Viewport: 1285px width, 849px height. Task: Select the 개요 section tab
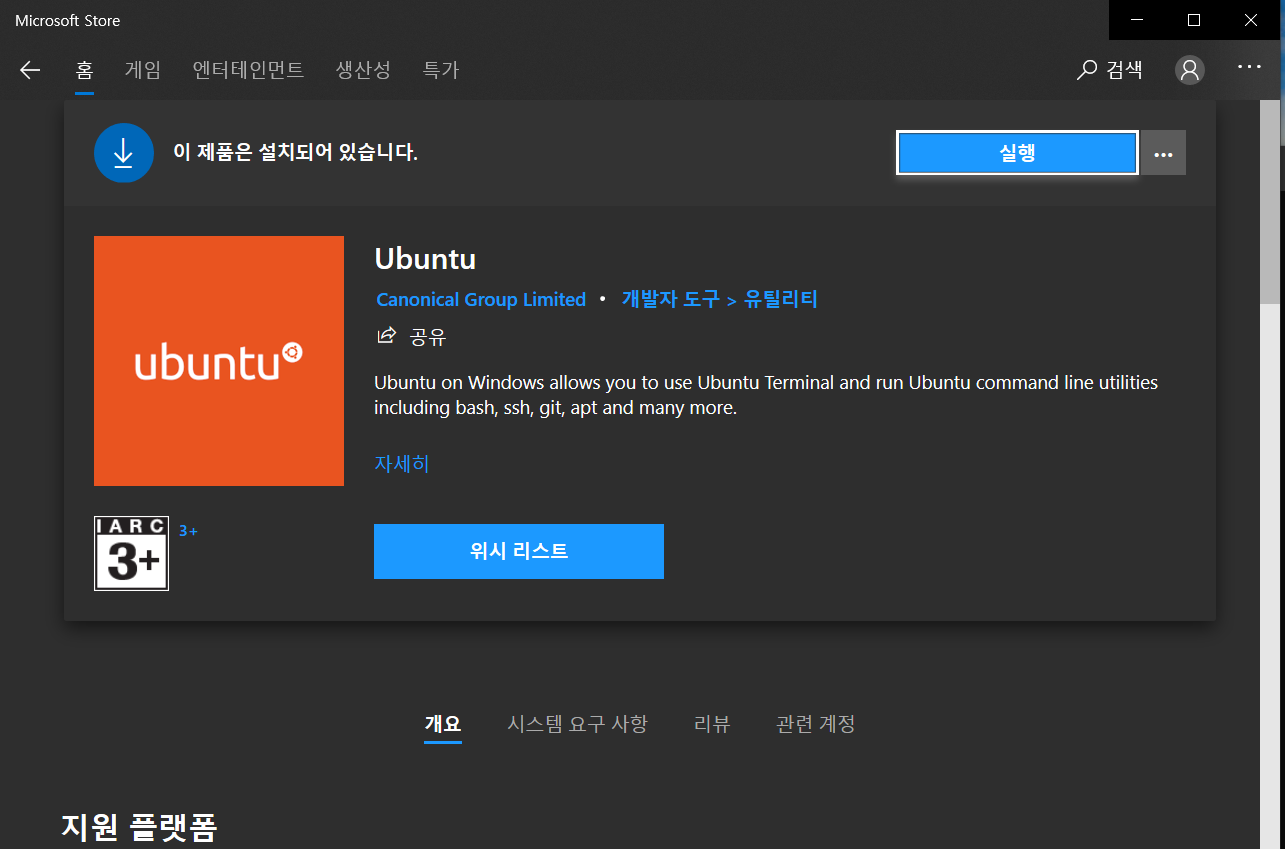click(443, 724)
